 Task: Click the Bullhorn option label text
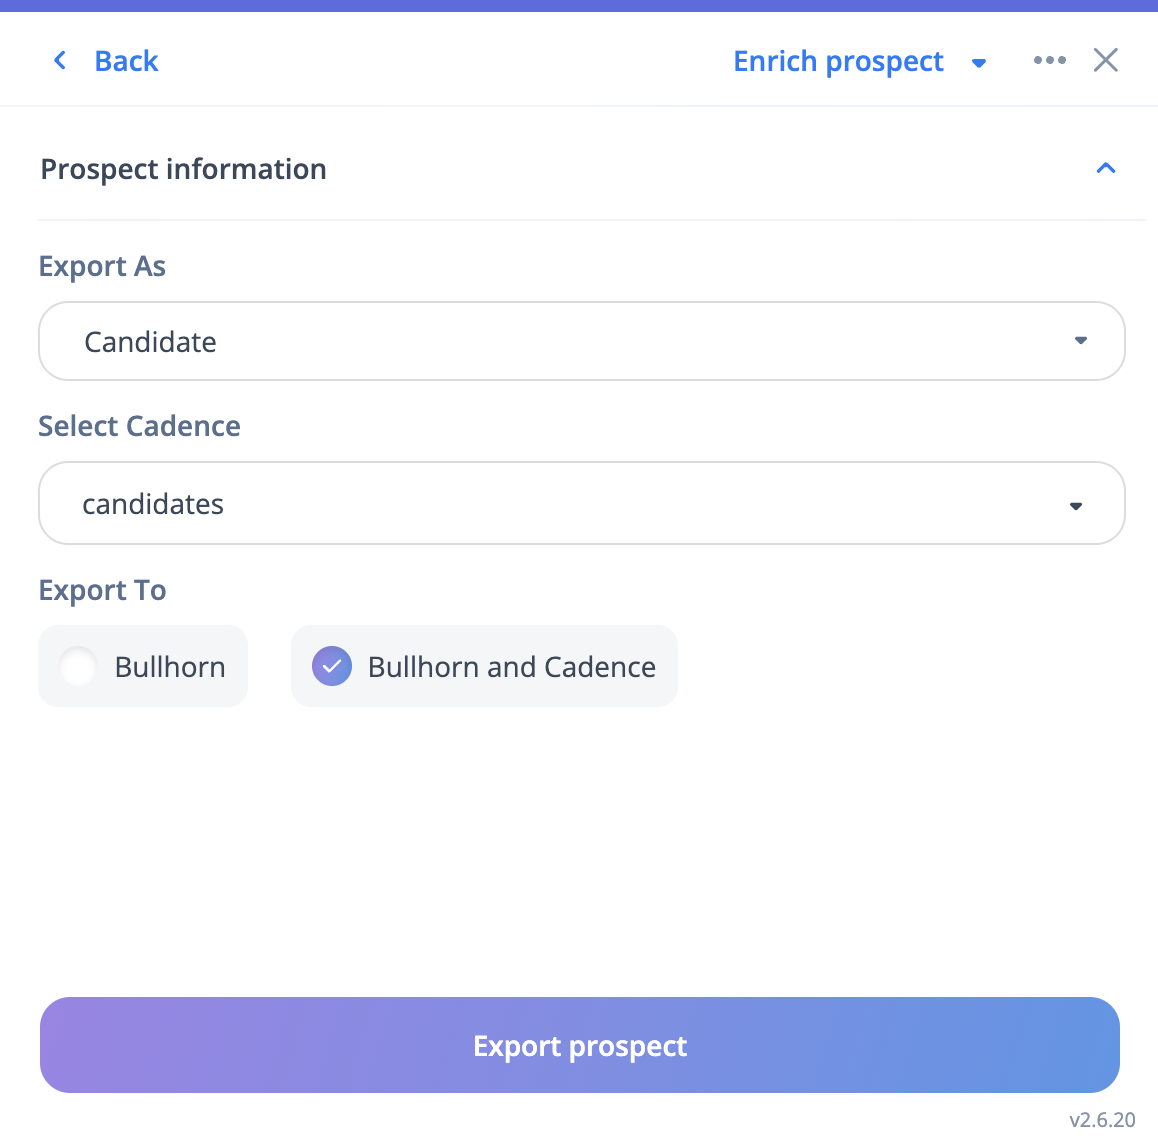170,667
